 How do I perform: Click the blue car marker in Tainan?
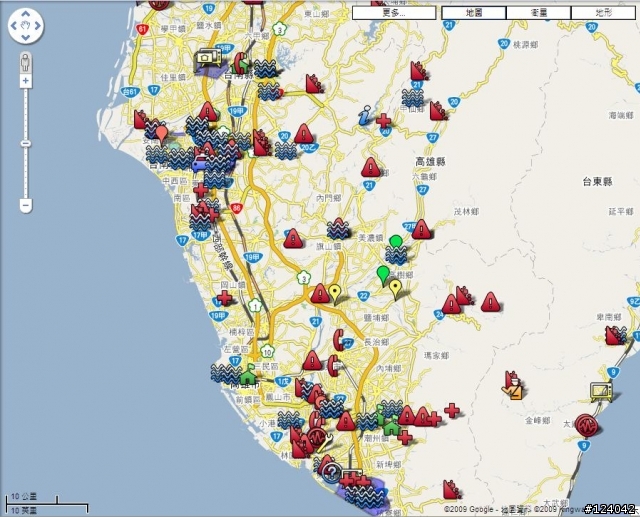click(200, 163)
